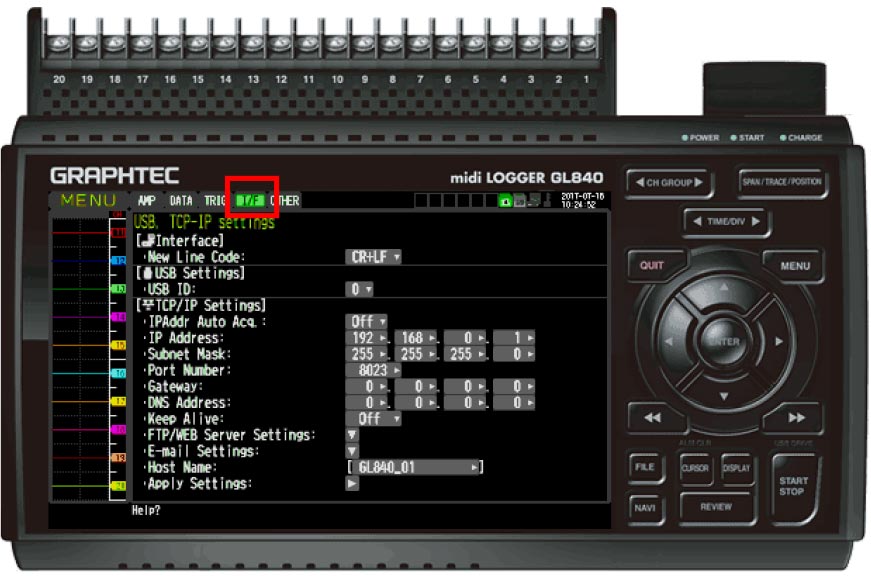
Task: Click the NAVI key
Action: (x=645, y=508)
